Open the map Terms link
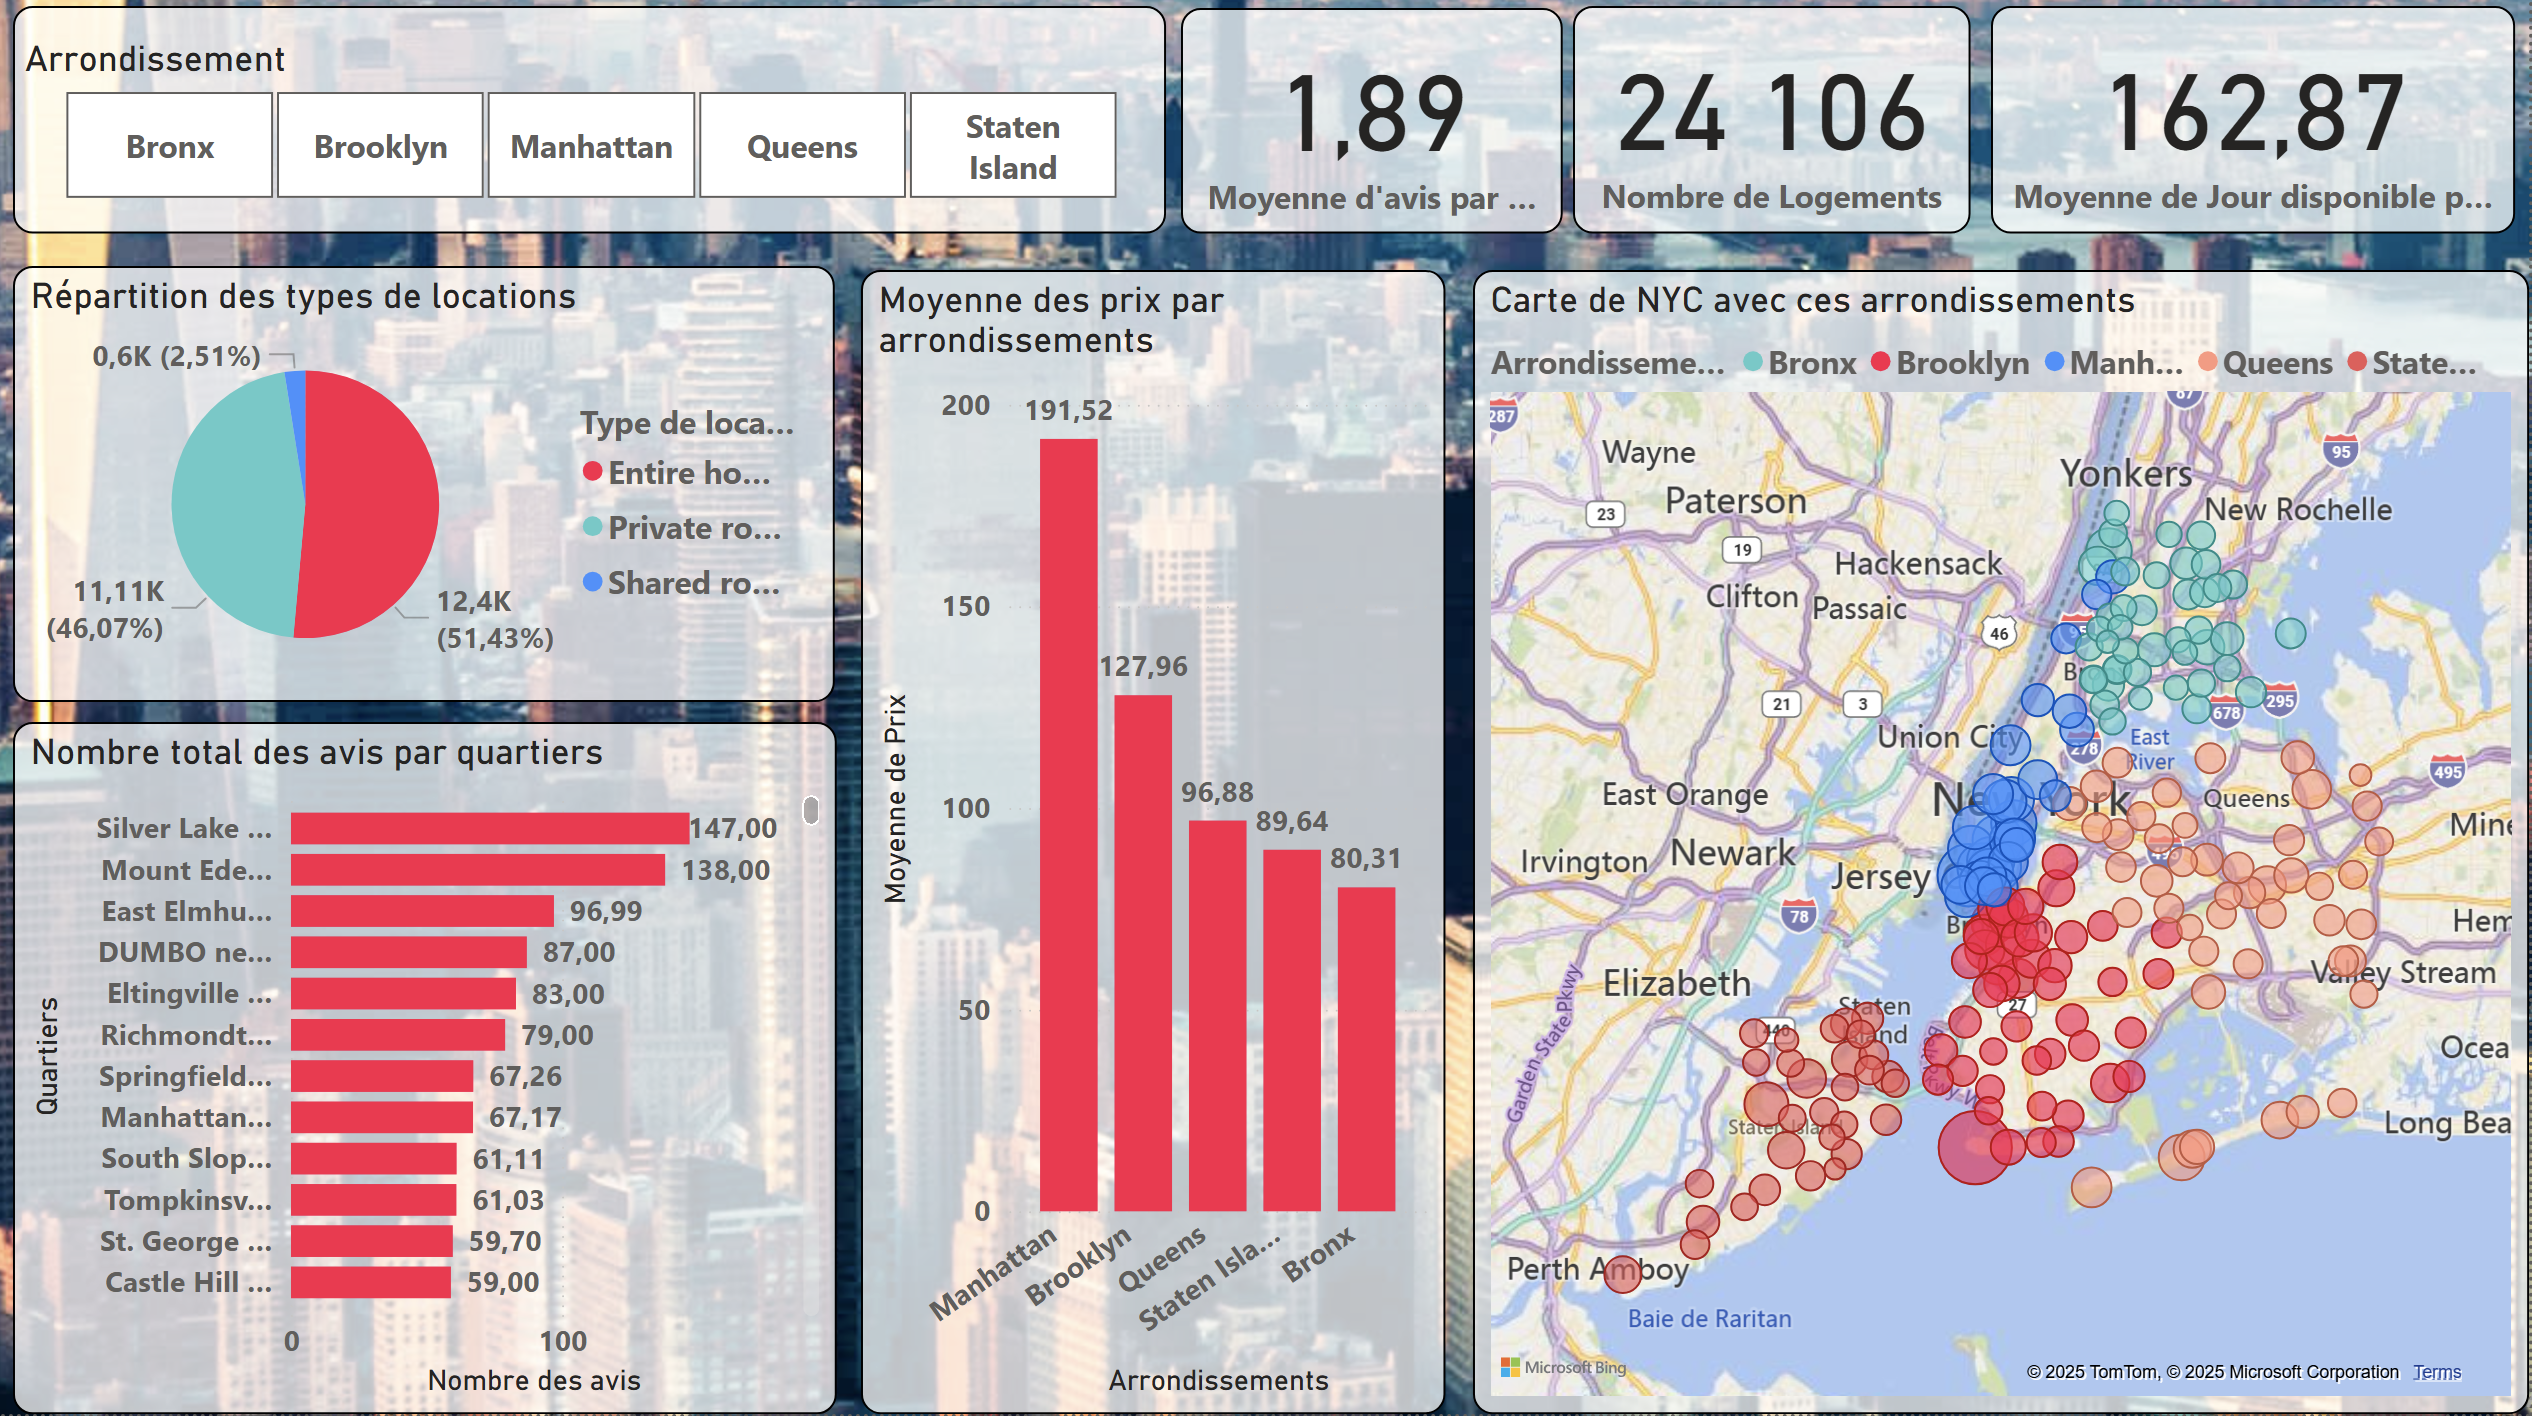The image size is (2532, 1416). click(x=2437, y=1372)
